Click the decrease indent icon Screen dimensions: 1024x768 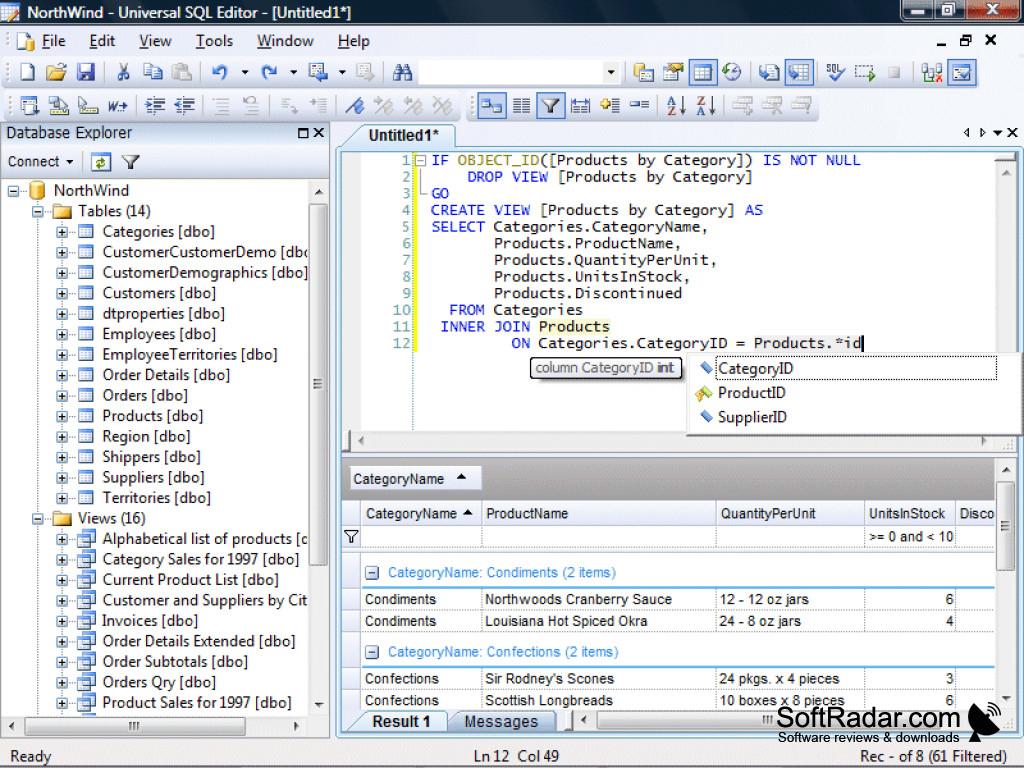185,106
